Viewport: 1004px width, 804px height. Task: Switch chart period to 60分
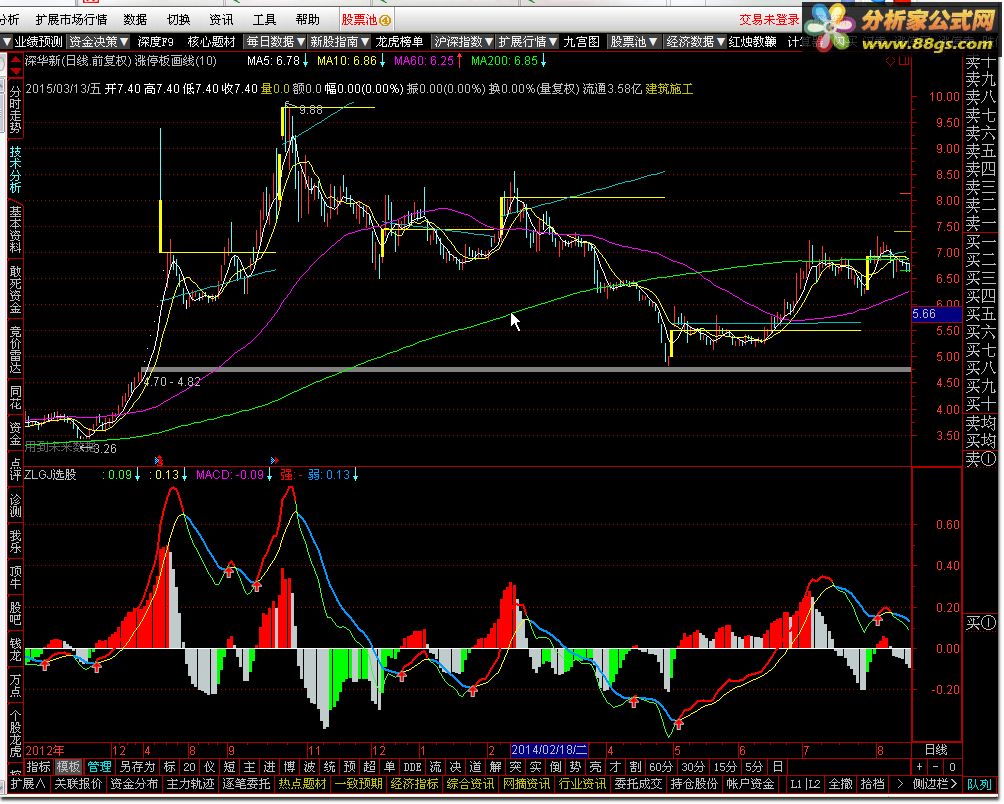661,767
